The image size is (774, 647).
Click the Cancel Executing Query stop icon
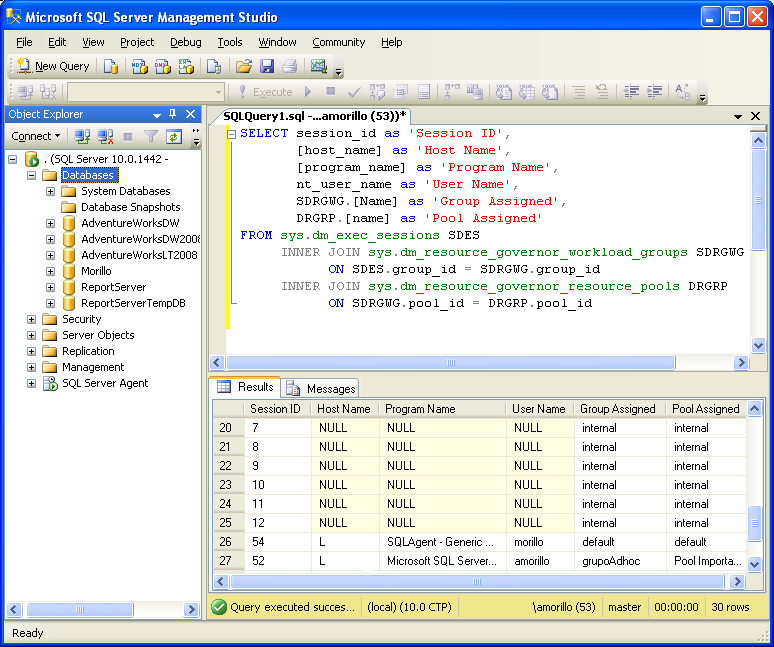(x=331, y=91)
